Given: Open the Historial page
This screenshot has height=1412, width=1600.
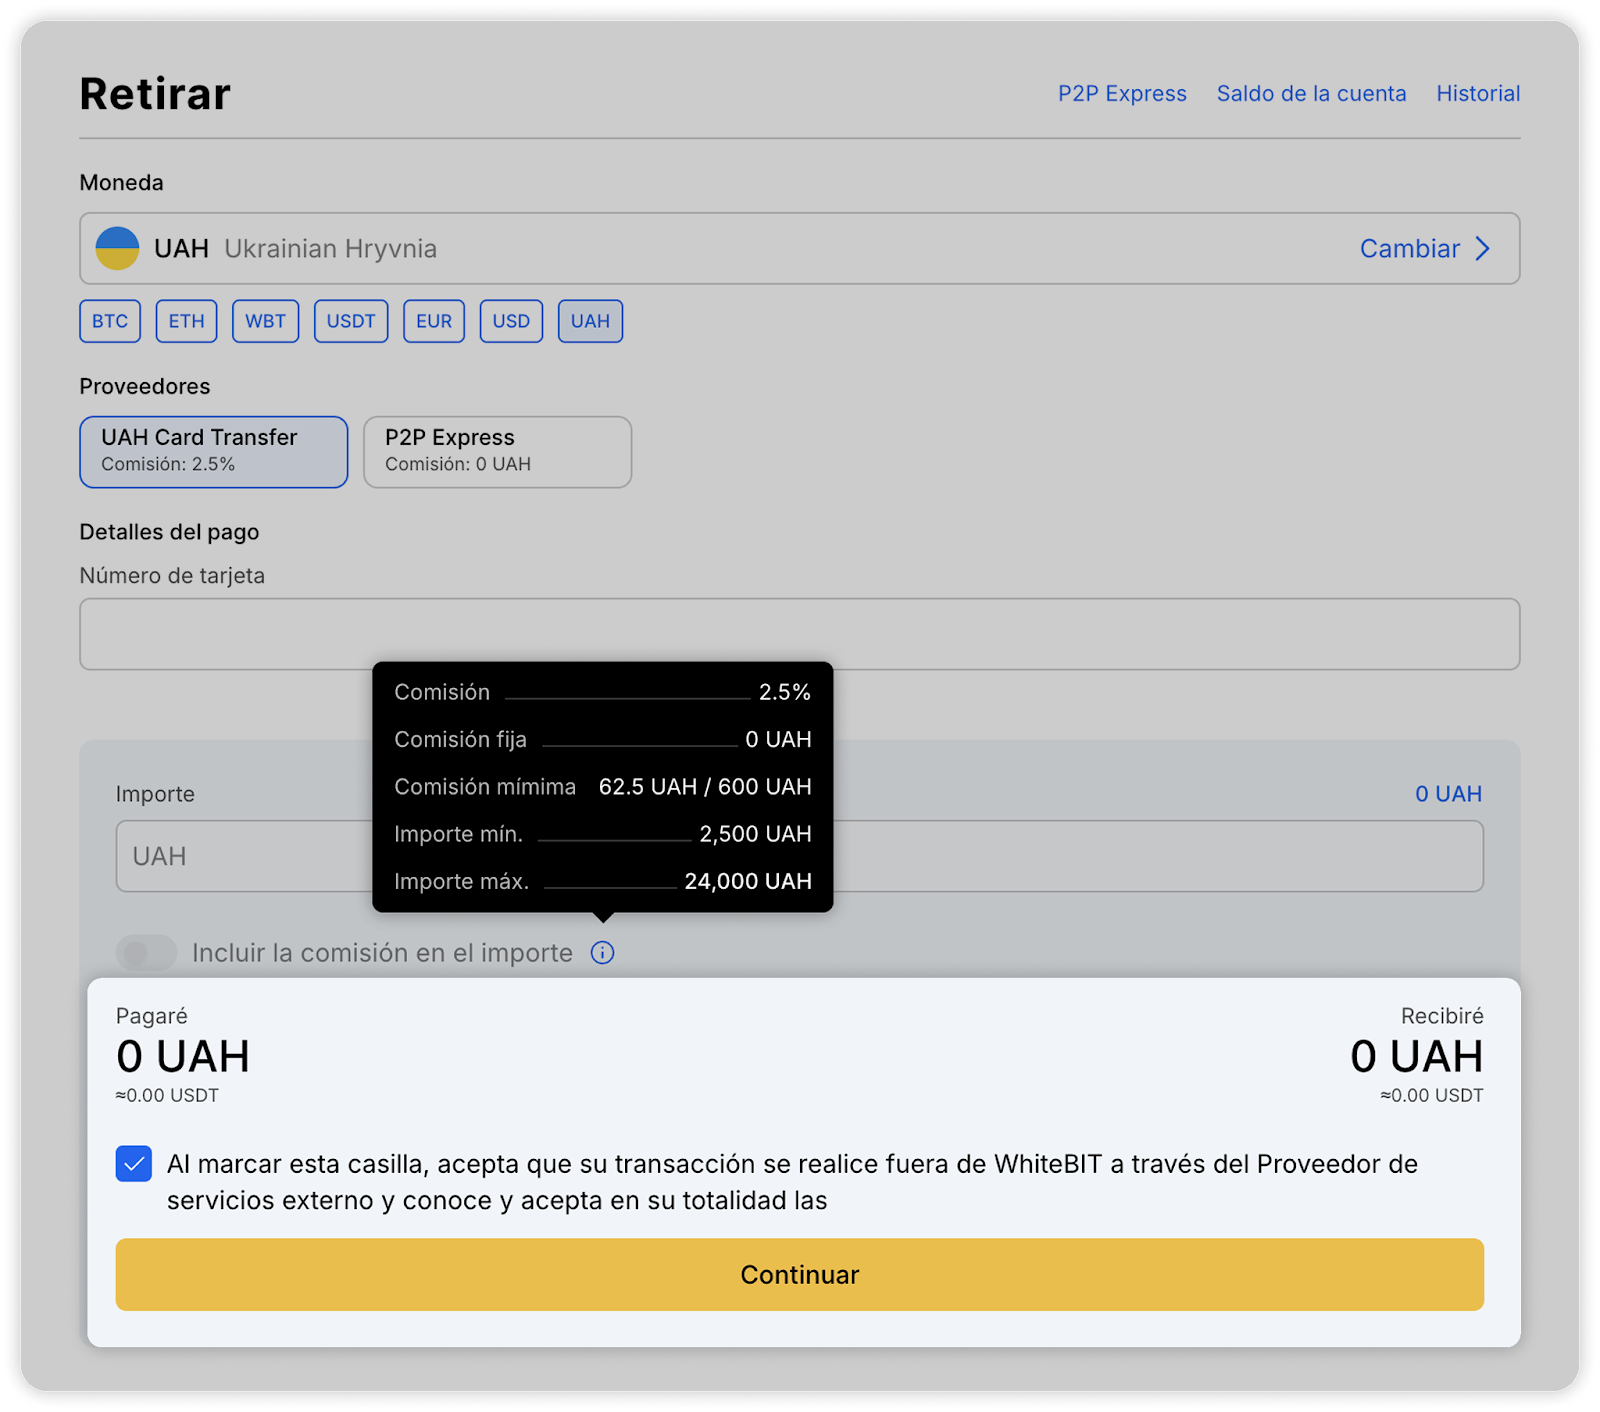Looking at the screenshot, I should pyautogui.click(x=1478, y=93).
